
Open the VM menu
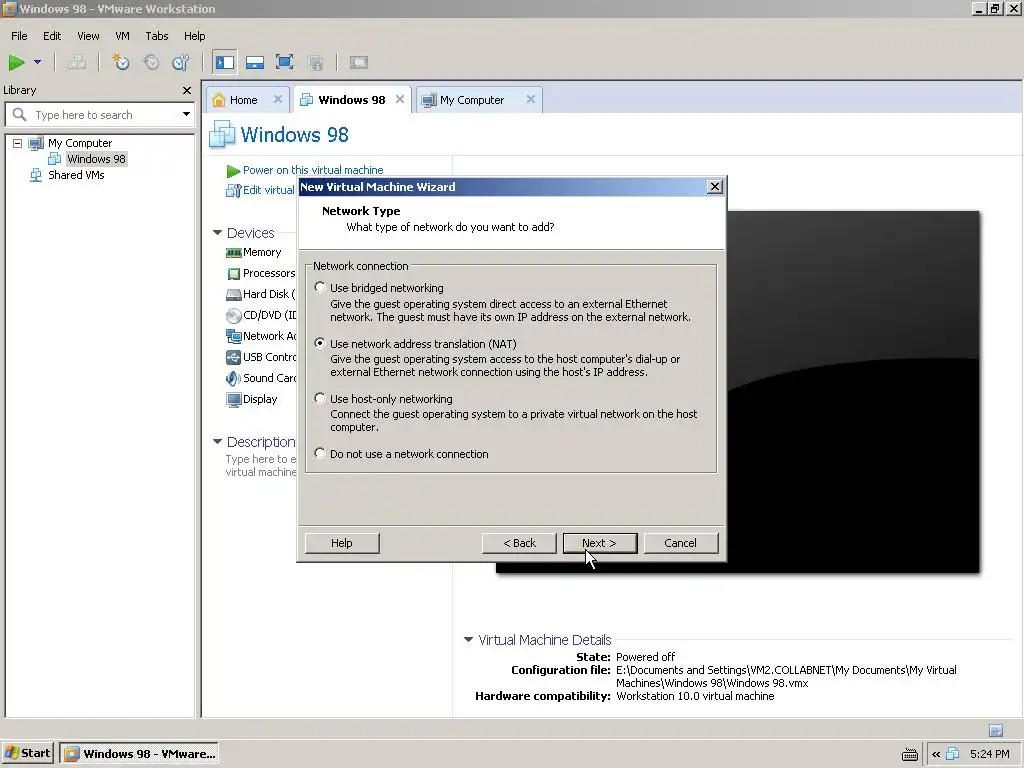point(122,36)
